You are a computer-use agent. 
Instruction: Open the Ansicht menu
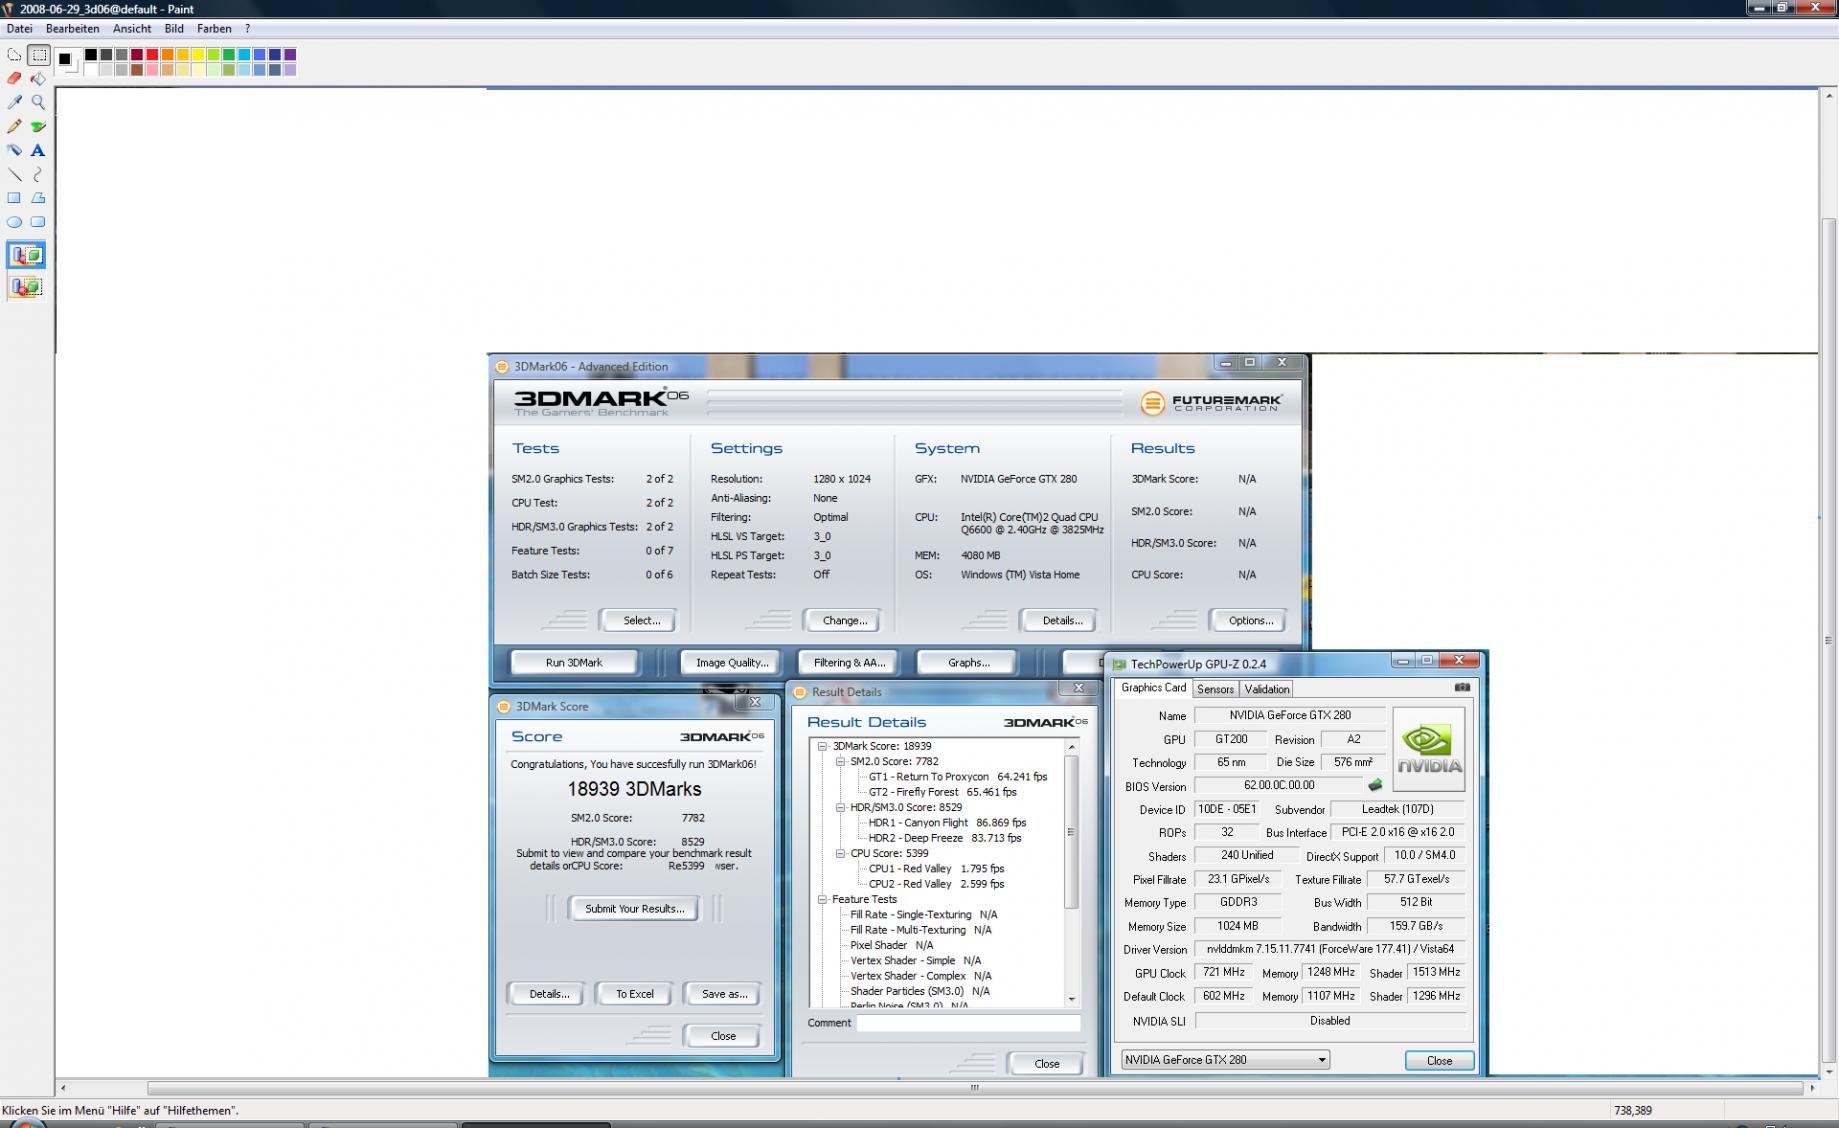click(x=132, y=29)
